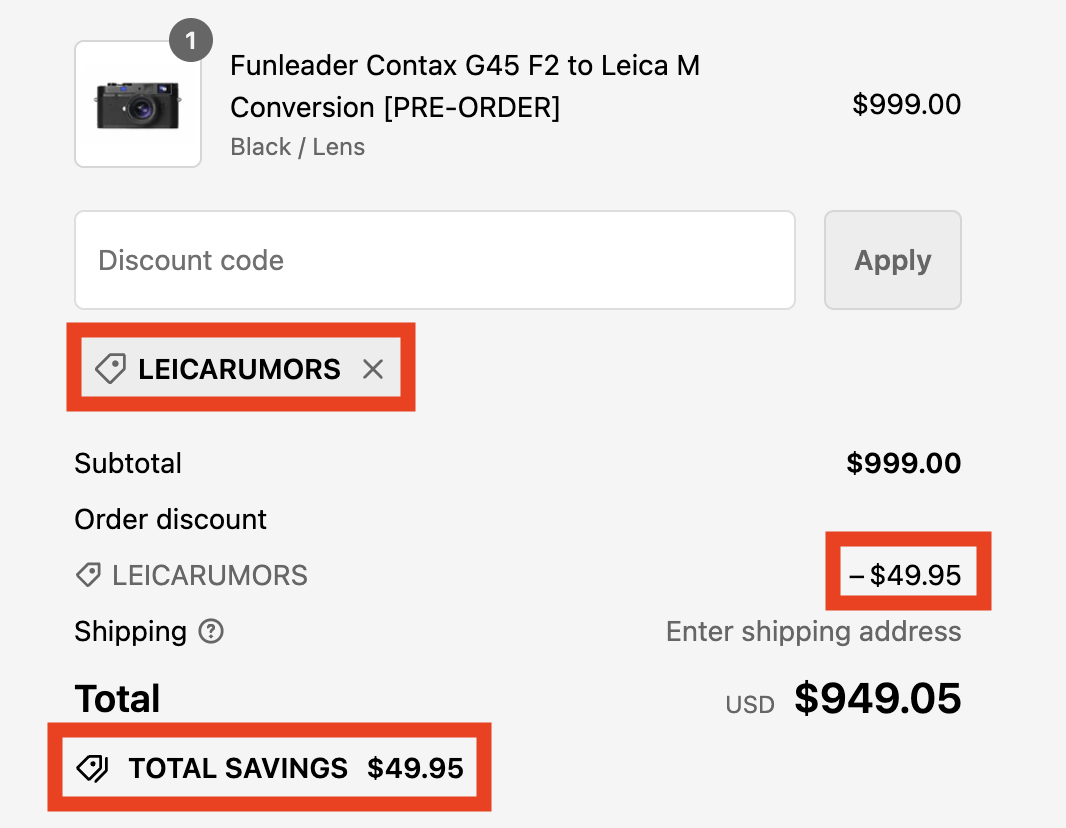Click the $999.00 product price
The image size is (1066, 828).
(906, 104)
